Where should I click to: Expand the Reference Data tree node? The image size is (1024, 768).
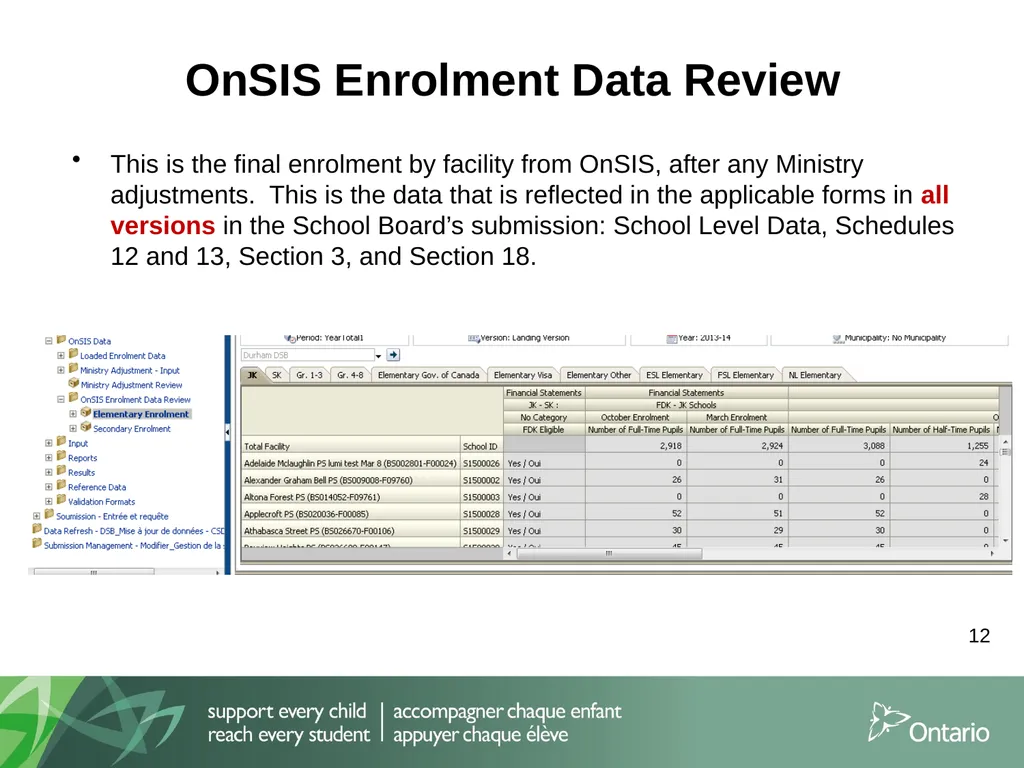48,487
